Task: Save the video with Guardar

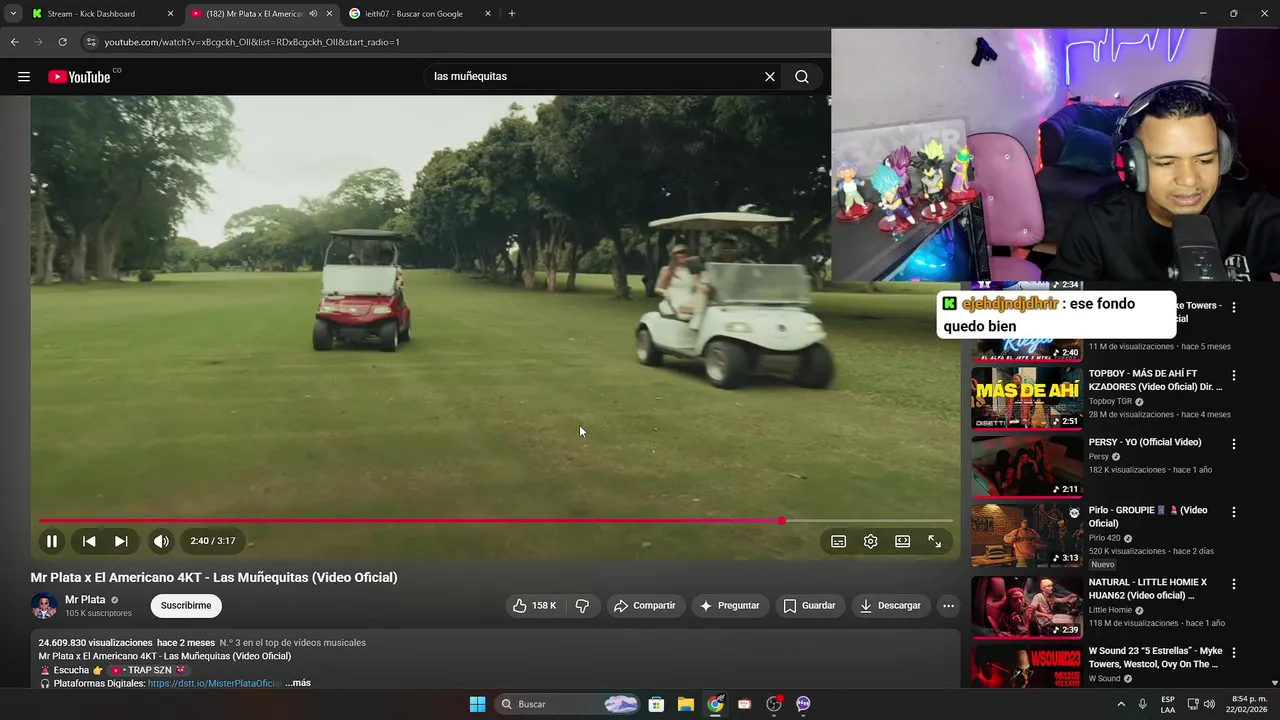Action: point(809,606)
